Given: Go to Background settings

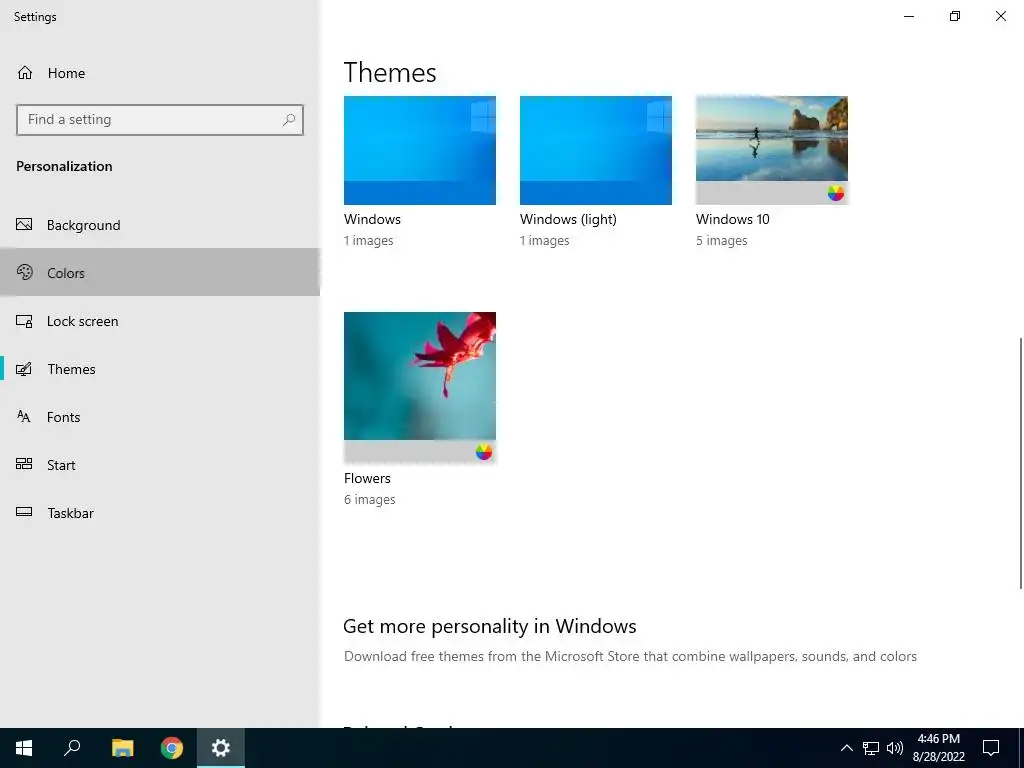Looking at the screenshot, I should click(160, 225).
